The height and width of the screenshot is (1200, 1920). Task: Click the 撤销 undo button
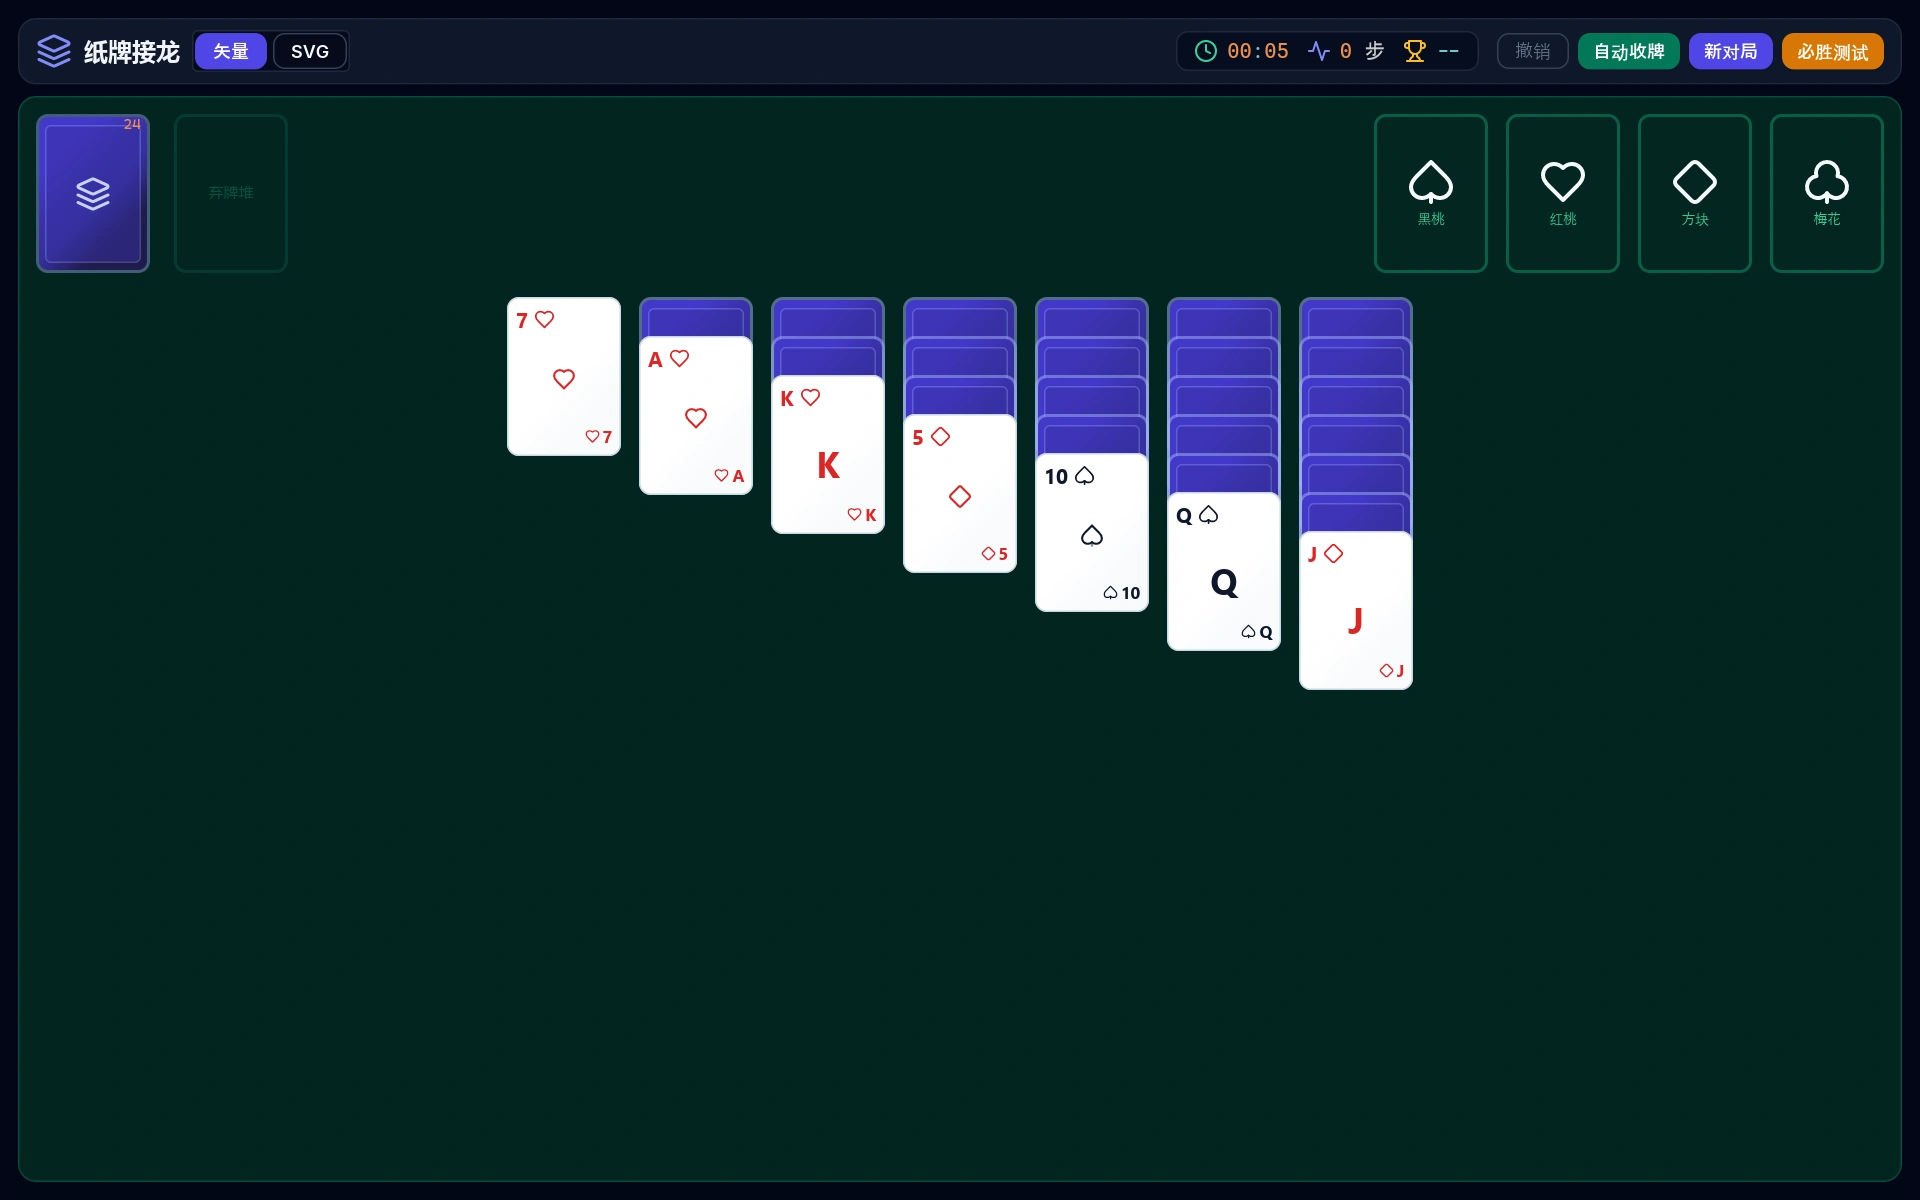pyautogui.click(x=1533, y=51)
